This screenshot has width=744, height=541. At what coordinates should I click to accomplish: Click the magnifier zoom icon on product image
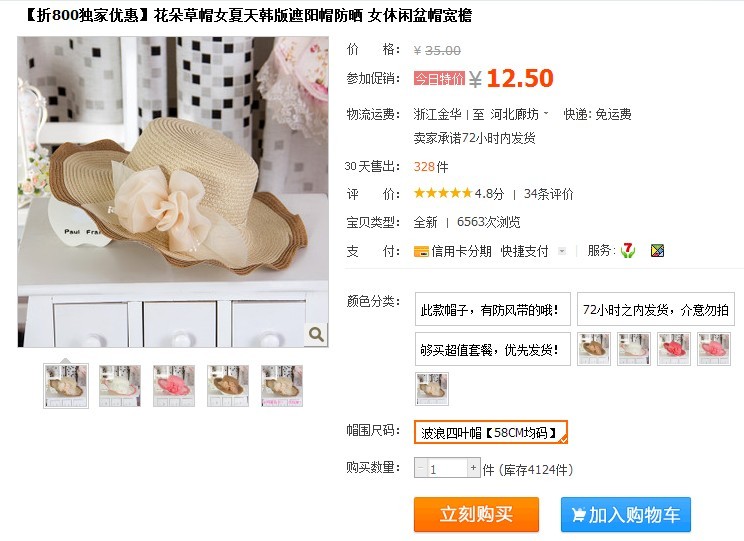[x=316, y=335]
